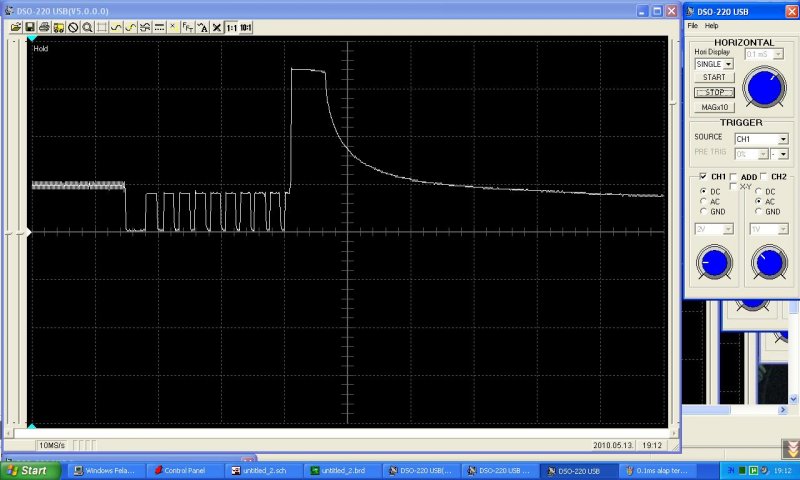Click the circle-slash clear icon in toolbar
Viewport: 800px width, 480px height.
pos(73,28)
